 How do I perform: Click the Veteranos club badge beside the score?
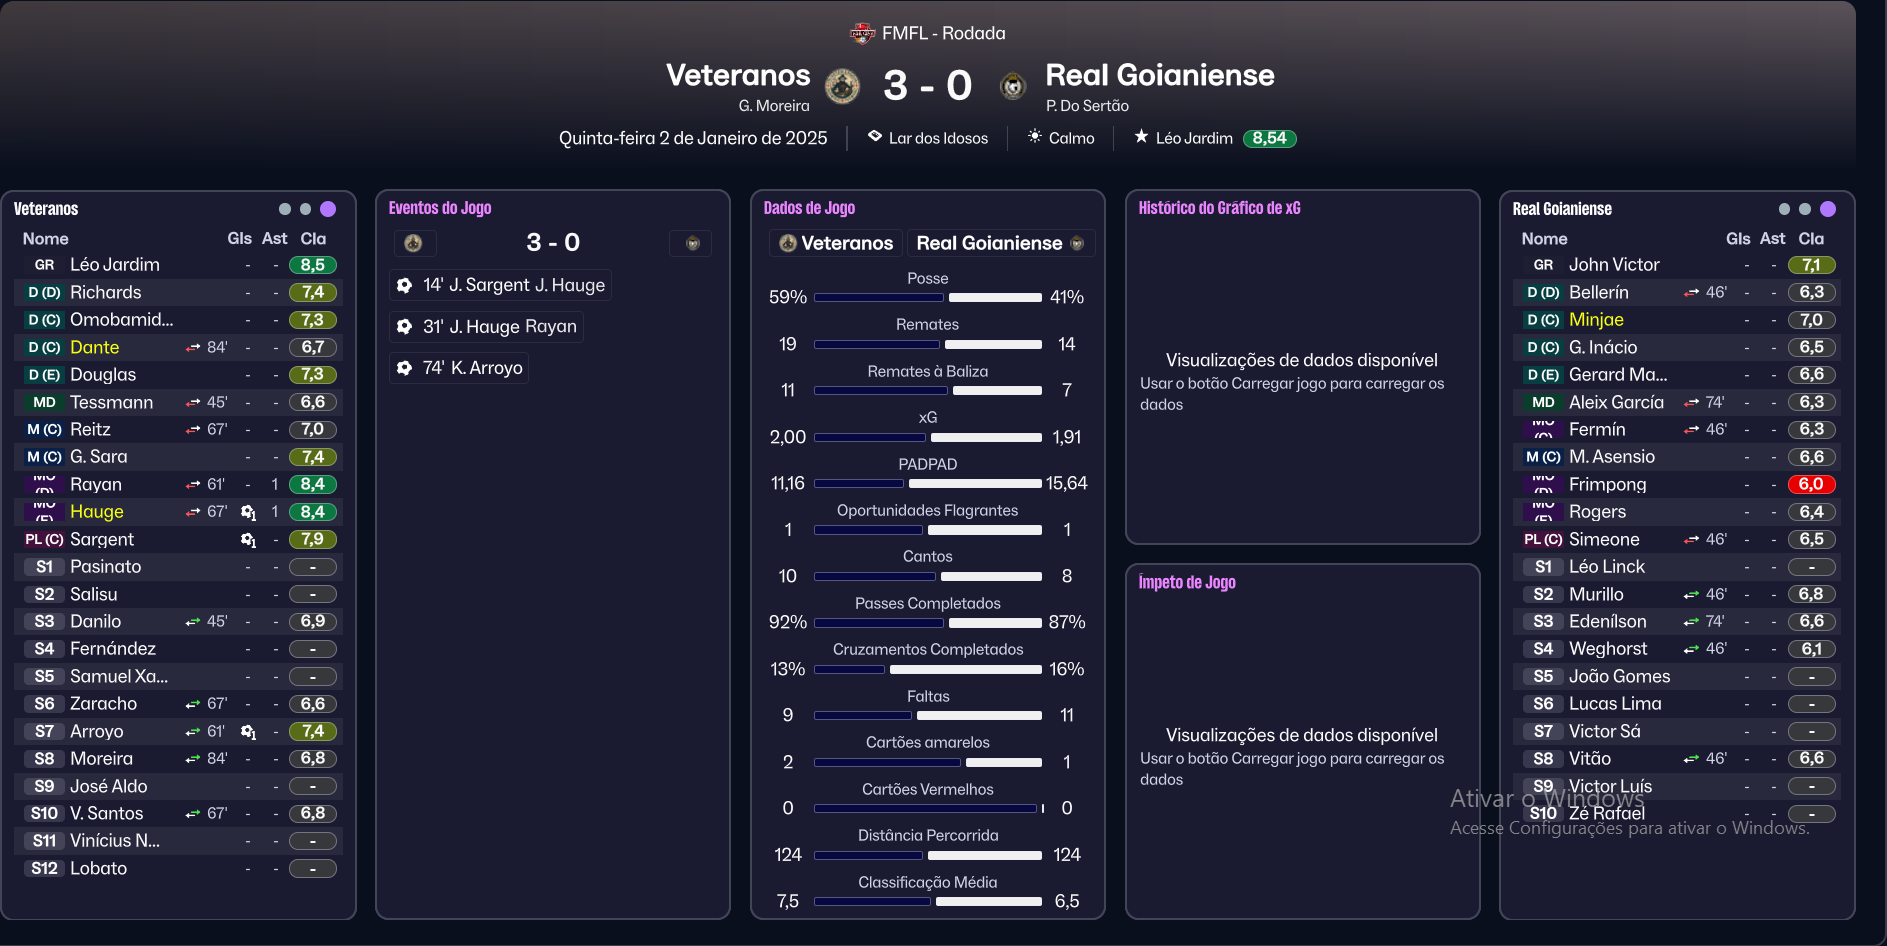point(842,86)
